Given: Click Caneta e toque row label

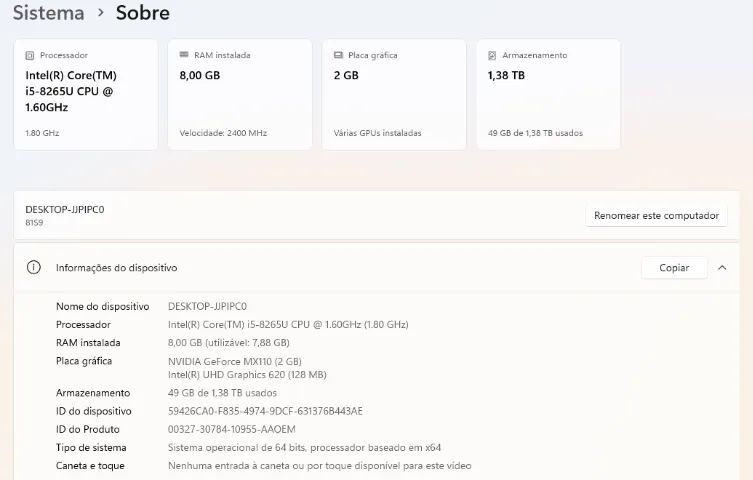Looking at the screenshot, I should pos(90,466).
